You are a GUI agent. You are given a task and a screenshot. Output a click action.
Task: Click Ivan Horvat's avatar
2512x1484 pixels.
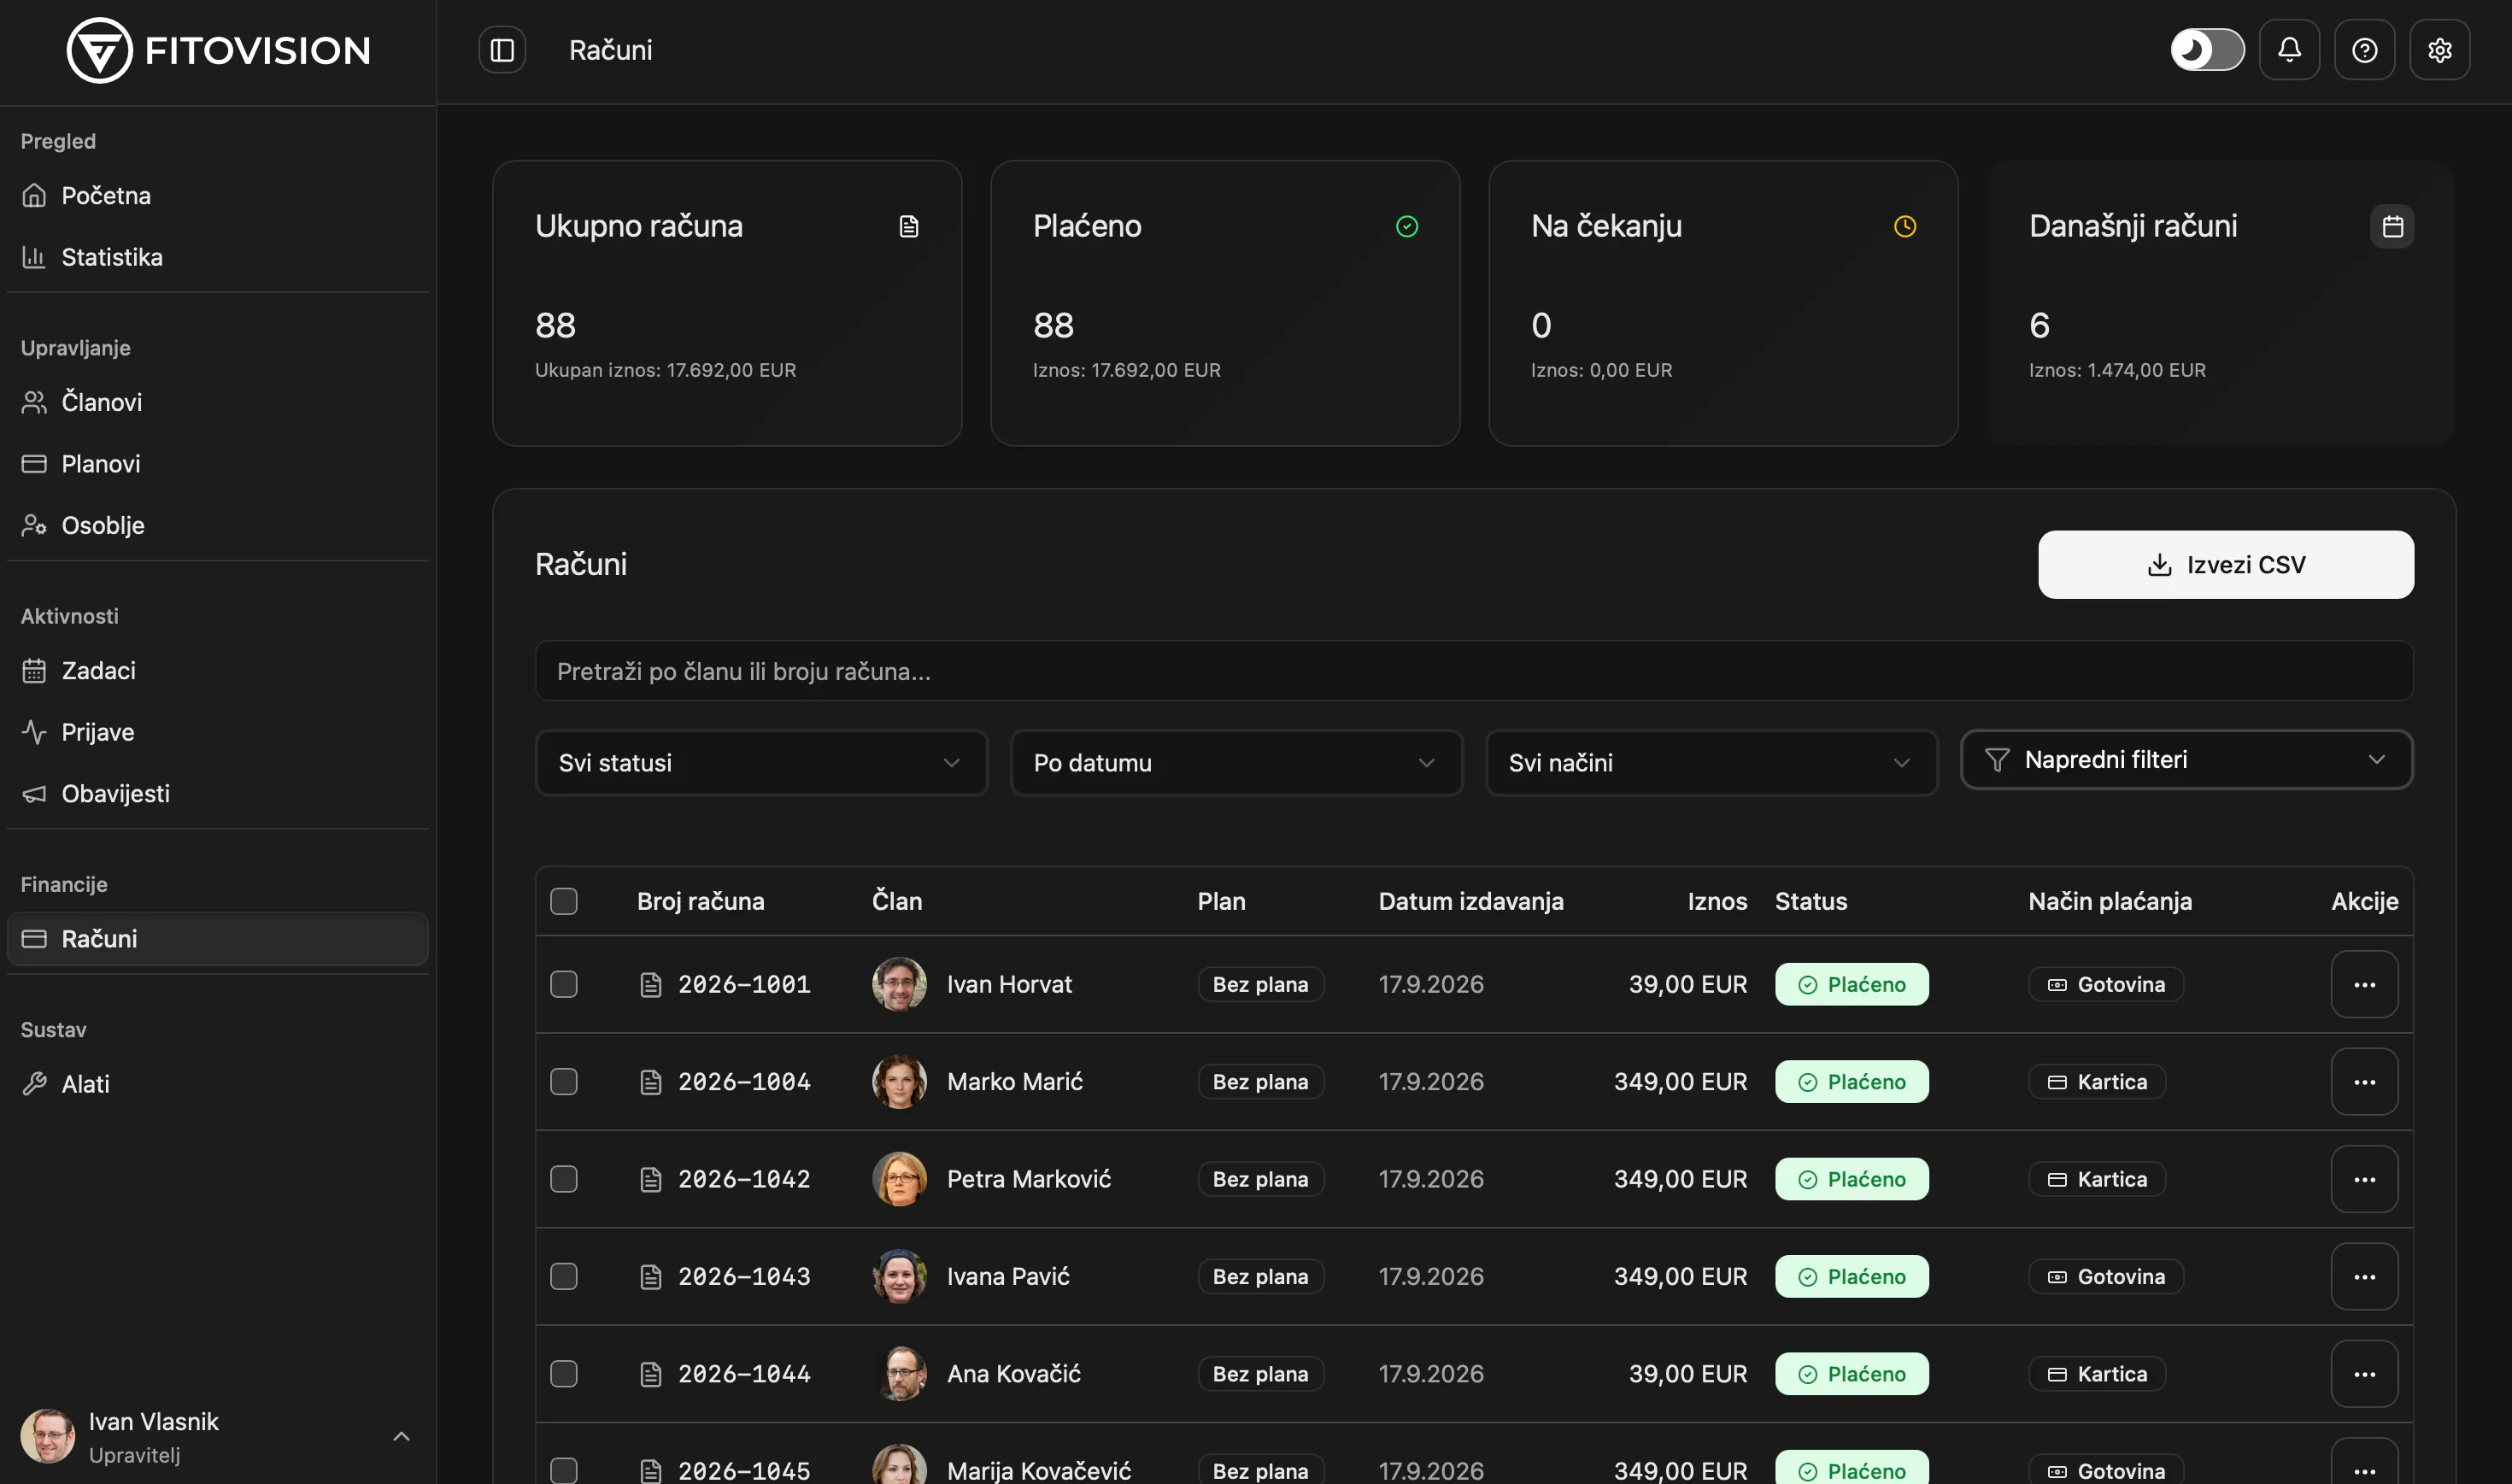pos(899,984)
